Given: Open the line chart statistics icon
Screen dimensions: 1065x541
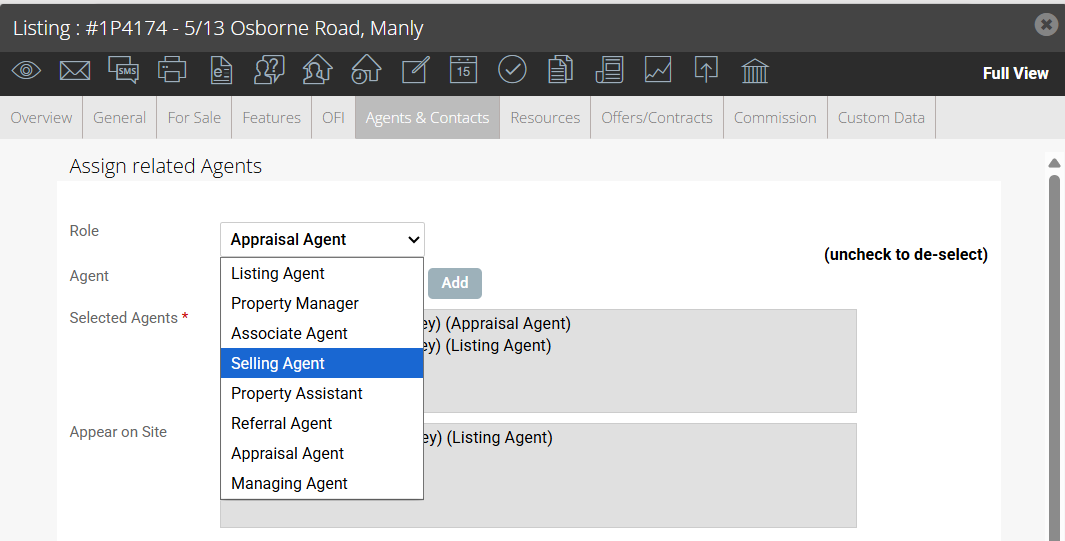Looking at the screenshot, I should (x=657, y=70).
